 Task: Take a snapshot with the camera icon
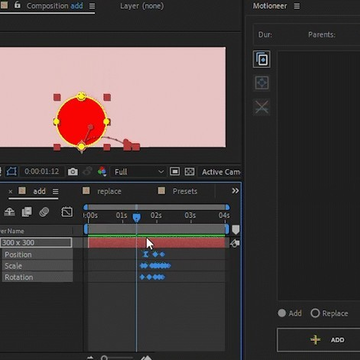click(x=73, y=172)
